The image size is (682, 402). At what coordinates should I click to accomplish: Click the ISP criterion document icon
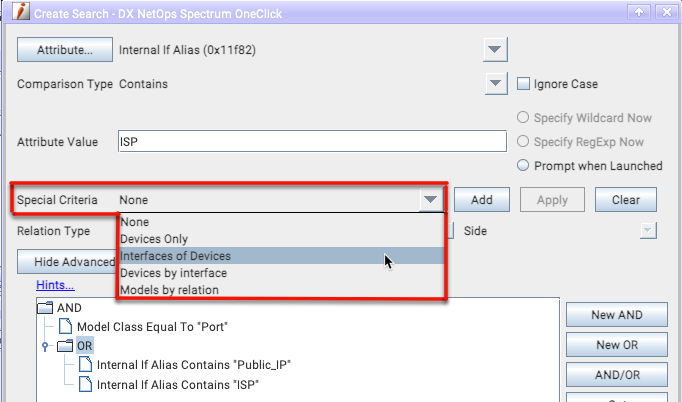(x=85, y=384)
